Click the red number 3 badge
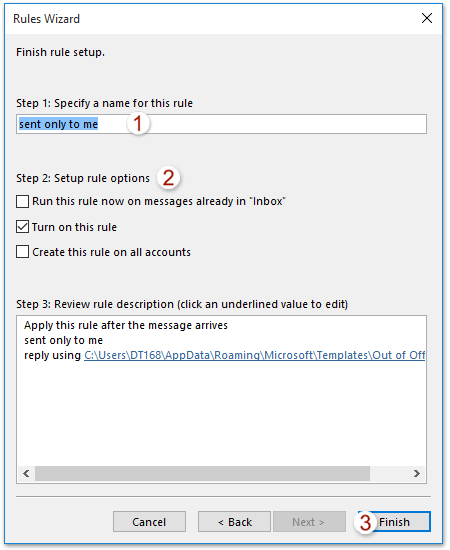This screenshot has width=450, height=550. click(x=365, y=522)
